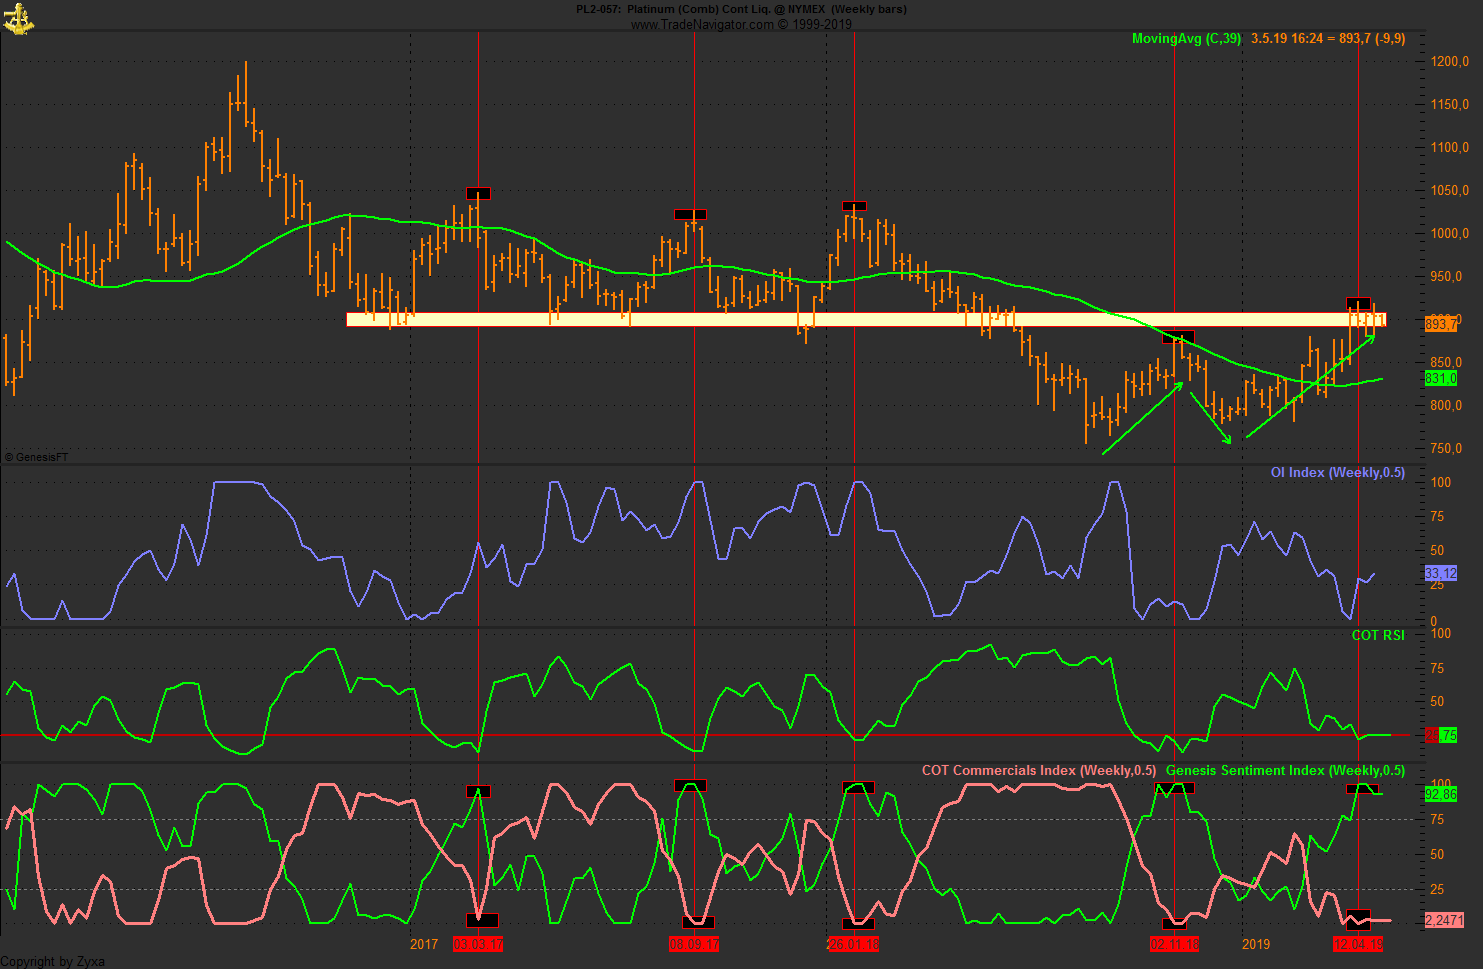
Task: Select the black sell-signal box above the latest price bars
Action: [x=1360, y=303]
